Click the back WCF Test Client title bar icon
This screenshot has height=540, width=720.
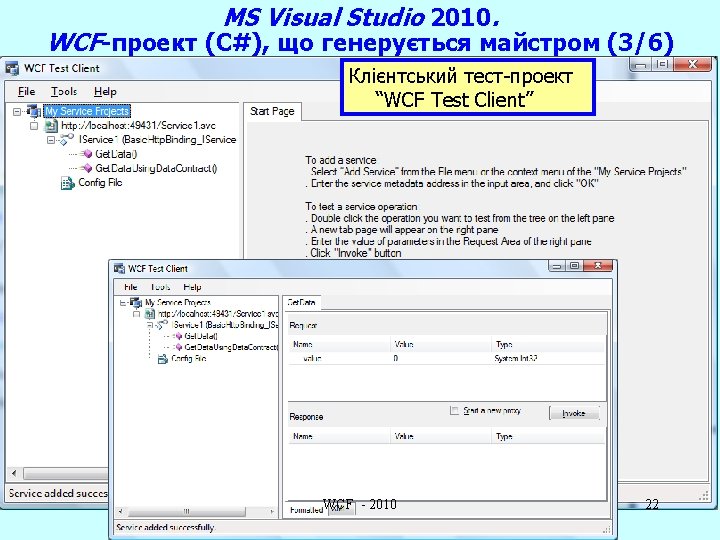pyautogui.click(x=12, y=68)
